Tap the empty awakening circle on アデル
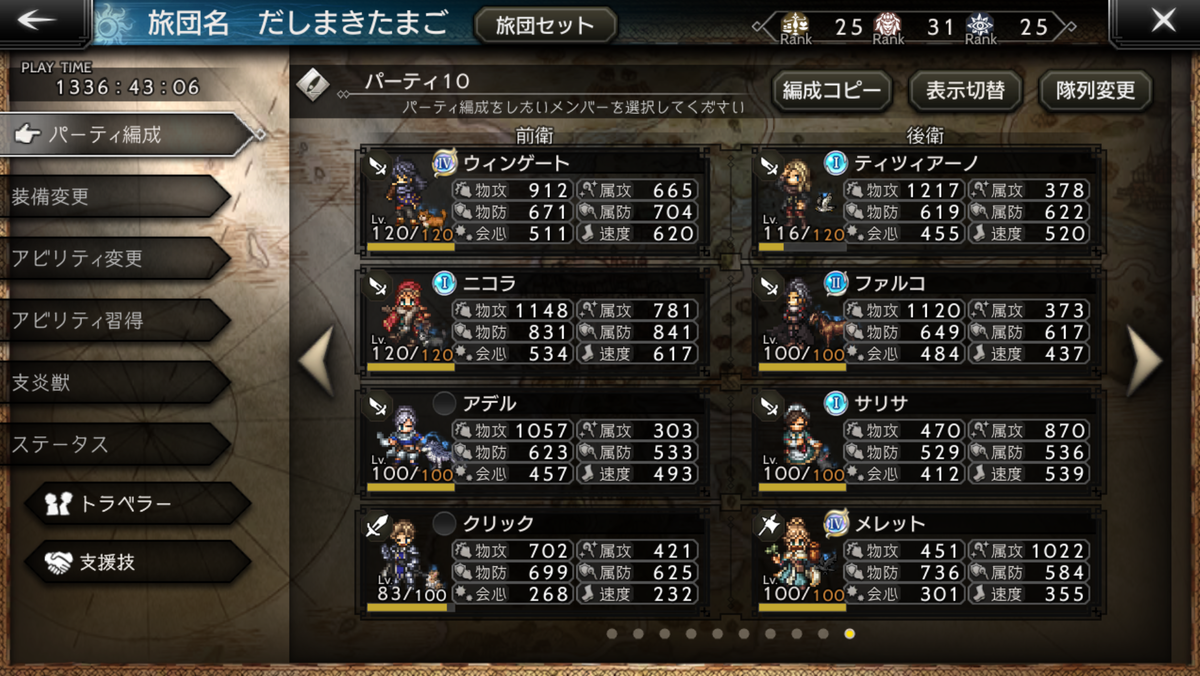1200x676 pixels. pos(444,403)
